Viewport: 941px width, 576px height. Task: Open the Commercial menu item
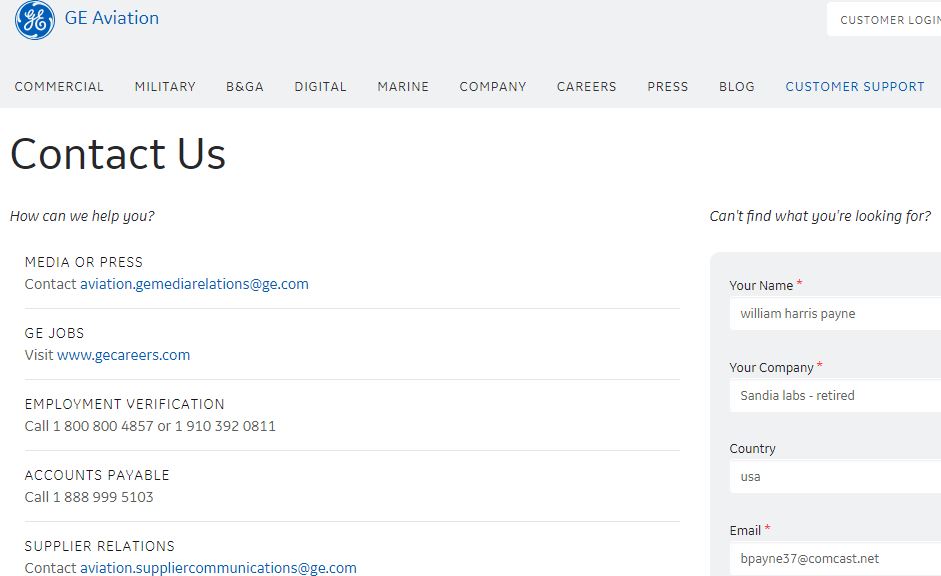(59, 87)
